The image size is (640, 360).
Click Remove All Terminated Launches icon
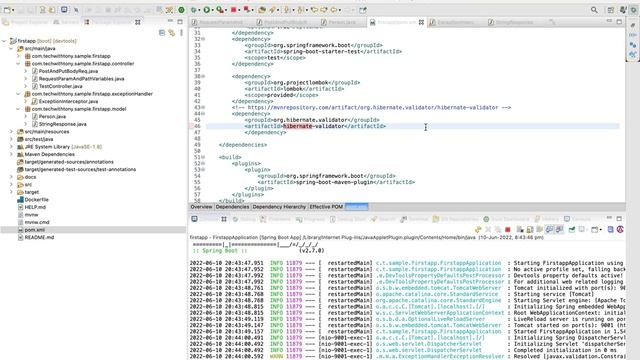pyautogui.click(x=498, y=230)
